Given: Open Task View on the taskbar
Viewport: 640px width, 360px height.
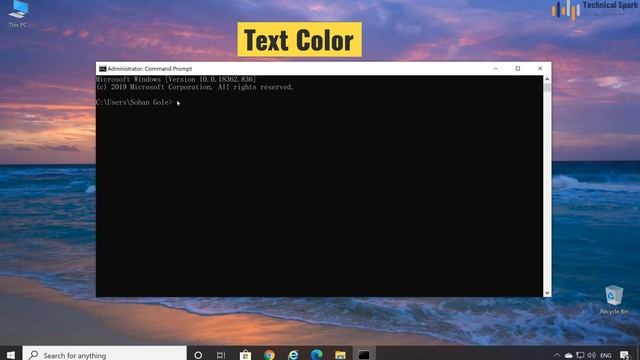Looking at the screenshot, I should tap(221, 355).
